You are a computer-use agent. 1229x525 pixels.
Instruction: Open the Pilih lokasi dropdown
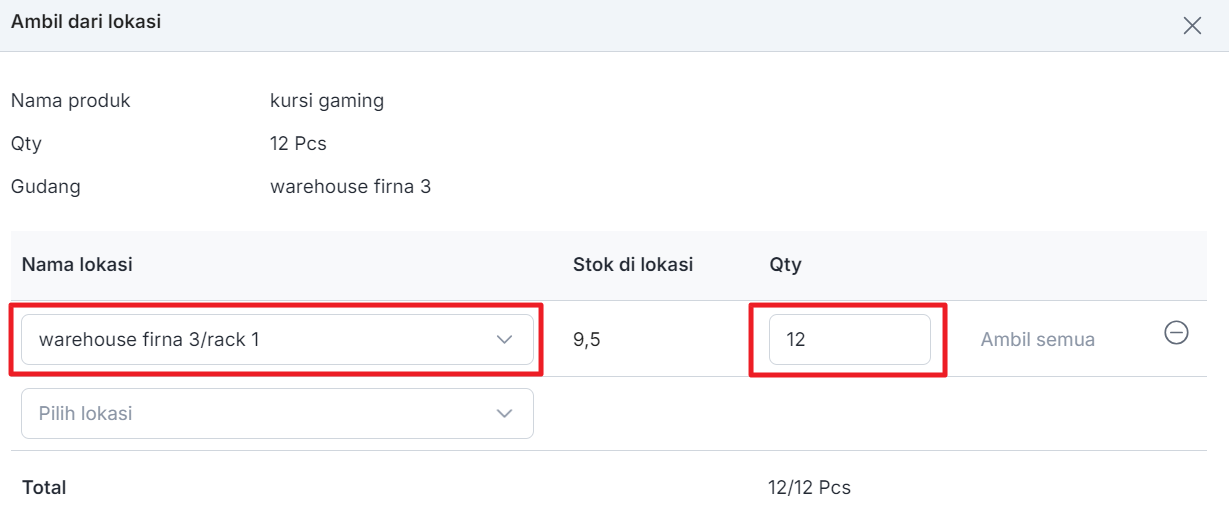pyautogui.click(x=277, y=414)
